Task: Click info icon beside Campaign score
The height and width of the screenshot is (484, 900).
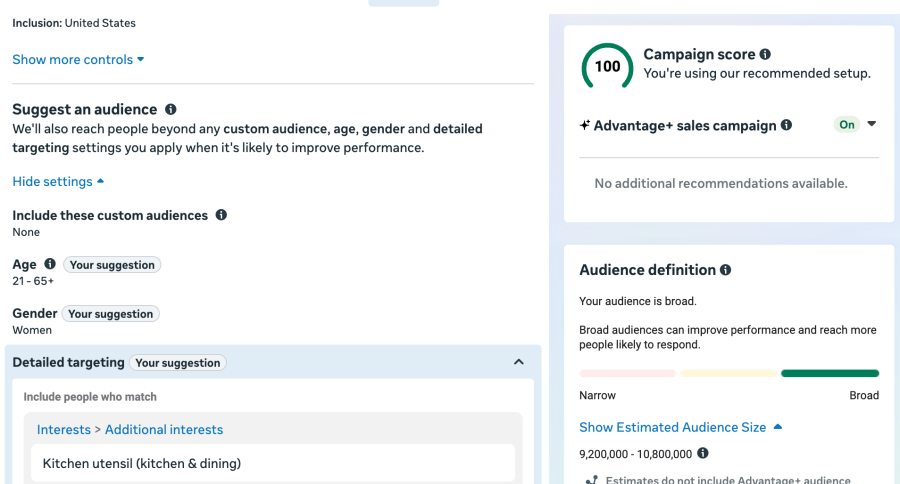Action: (x=765, y=55)
